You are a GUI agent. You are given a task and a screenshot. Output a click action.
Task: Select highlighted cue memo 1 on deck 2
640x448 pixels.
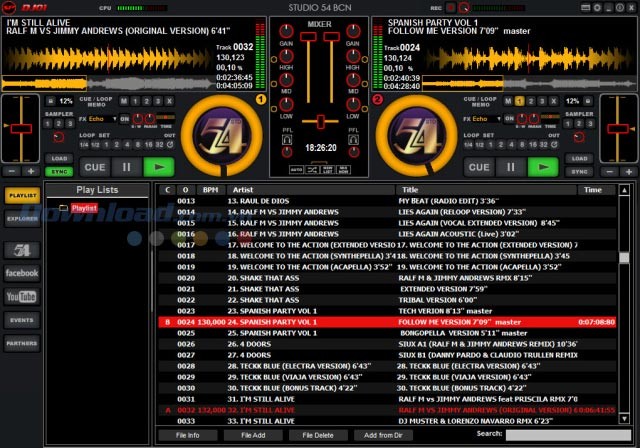click(519, 101)
